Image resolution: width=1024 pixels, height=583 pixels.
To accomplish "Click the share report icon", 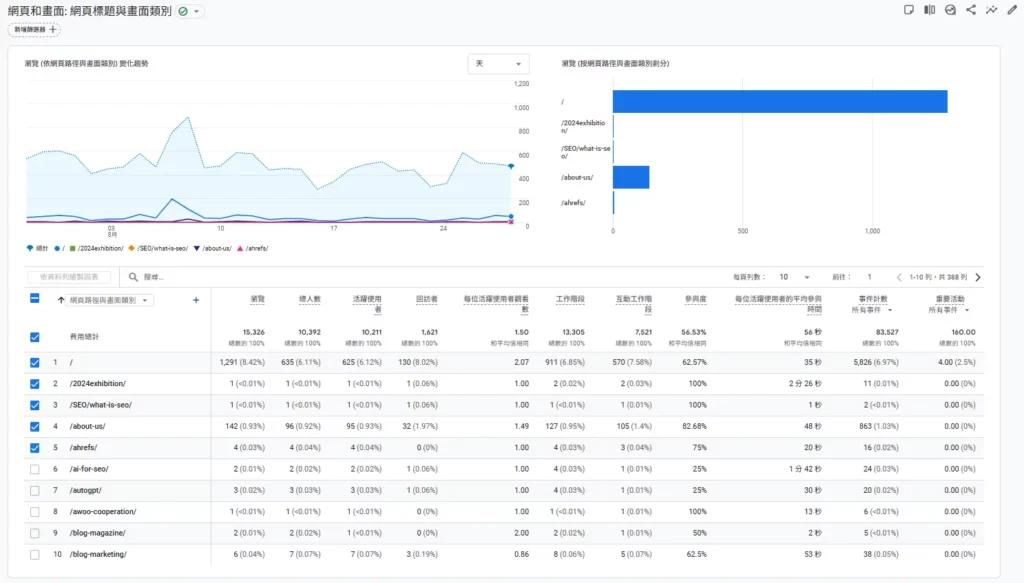I will point(971,10).
